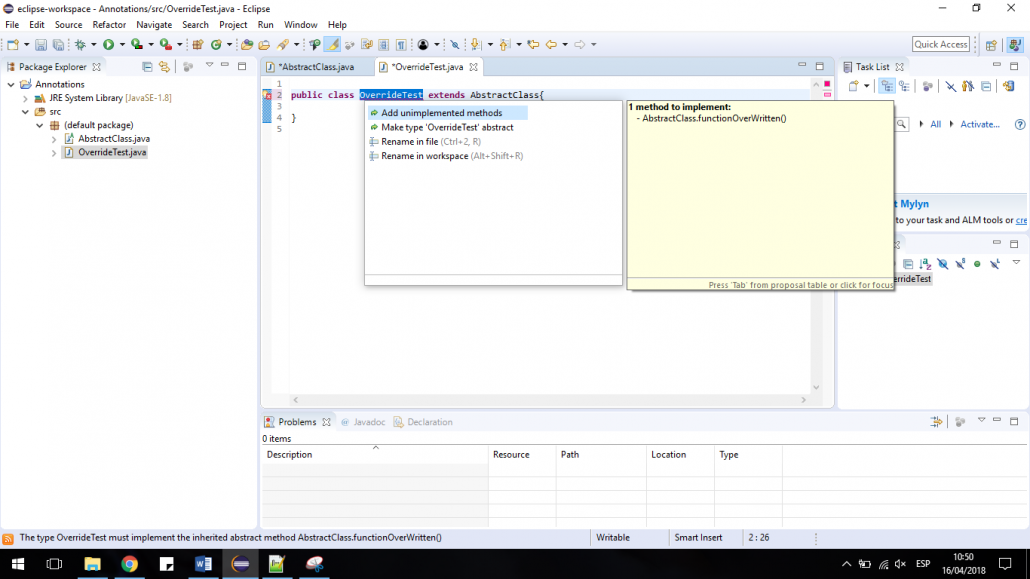Toggle Mark Occurrences with the highlighter icon
The width and height of the screenshot is (1030, 579).
[x=331, y=44]
